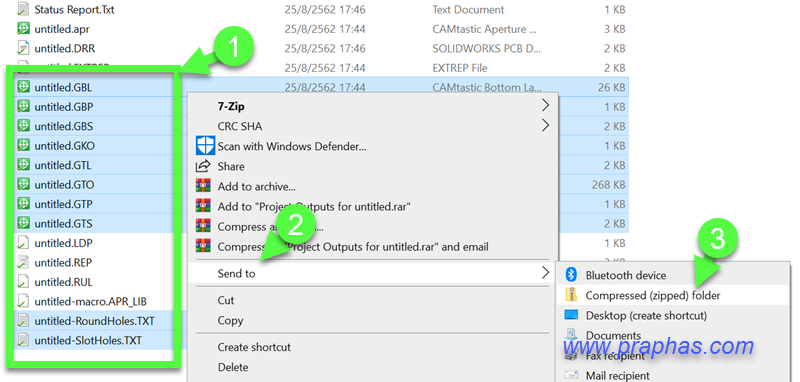
Task: Click the Share arrow icon
Action: 204,166
